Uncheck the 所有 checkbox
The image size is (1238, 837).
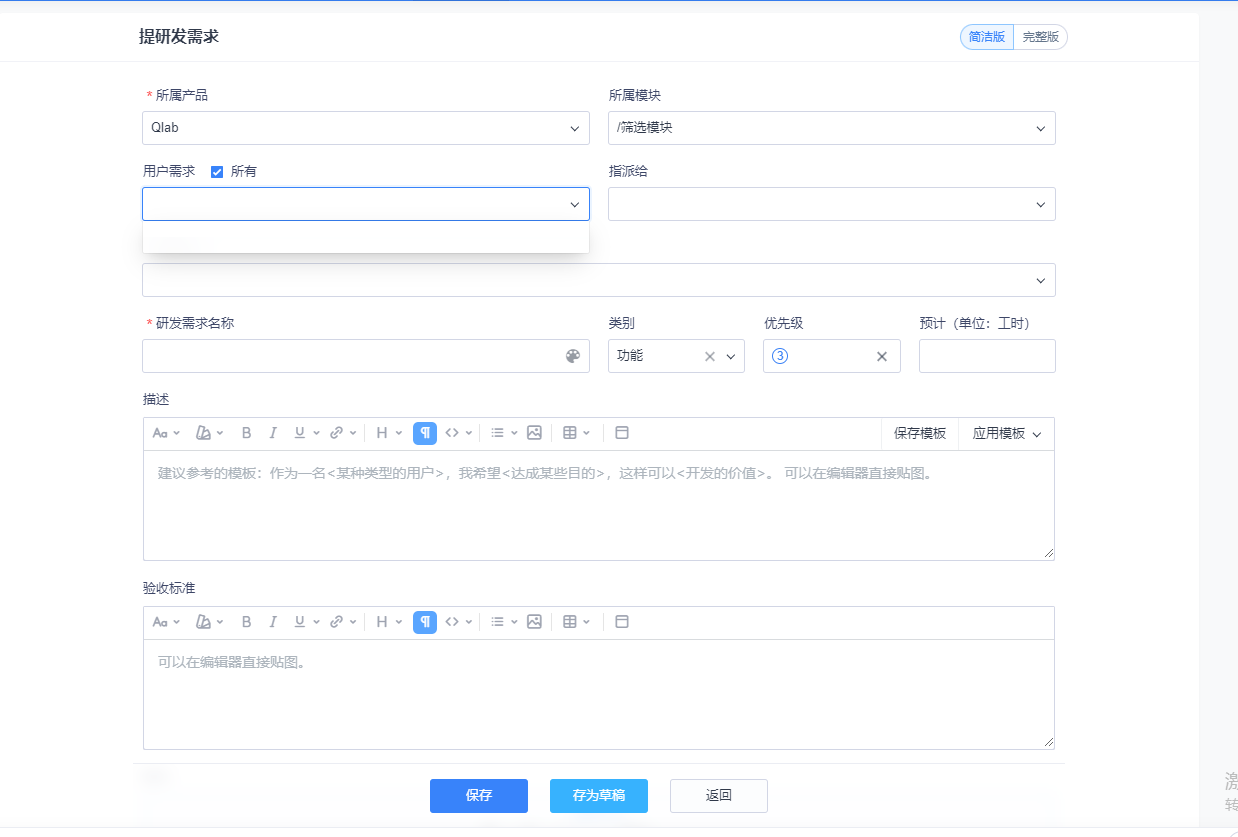coord(217,172)
